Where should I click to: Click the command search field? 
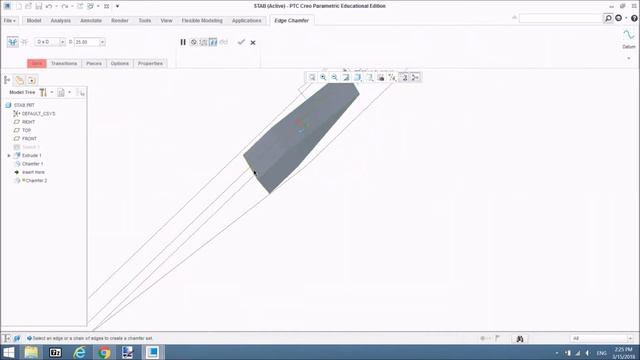click(561, 18)
